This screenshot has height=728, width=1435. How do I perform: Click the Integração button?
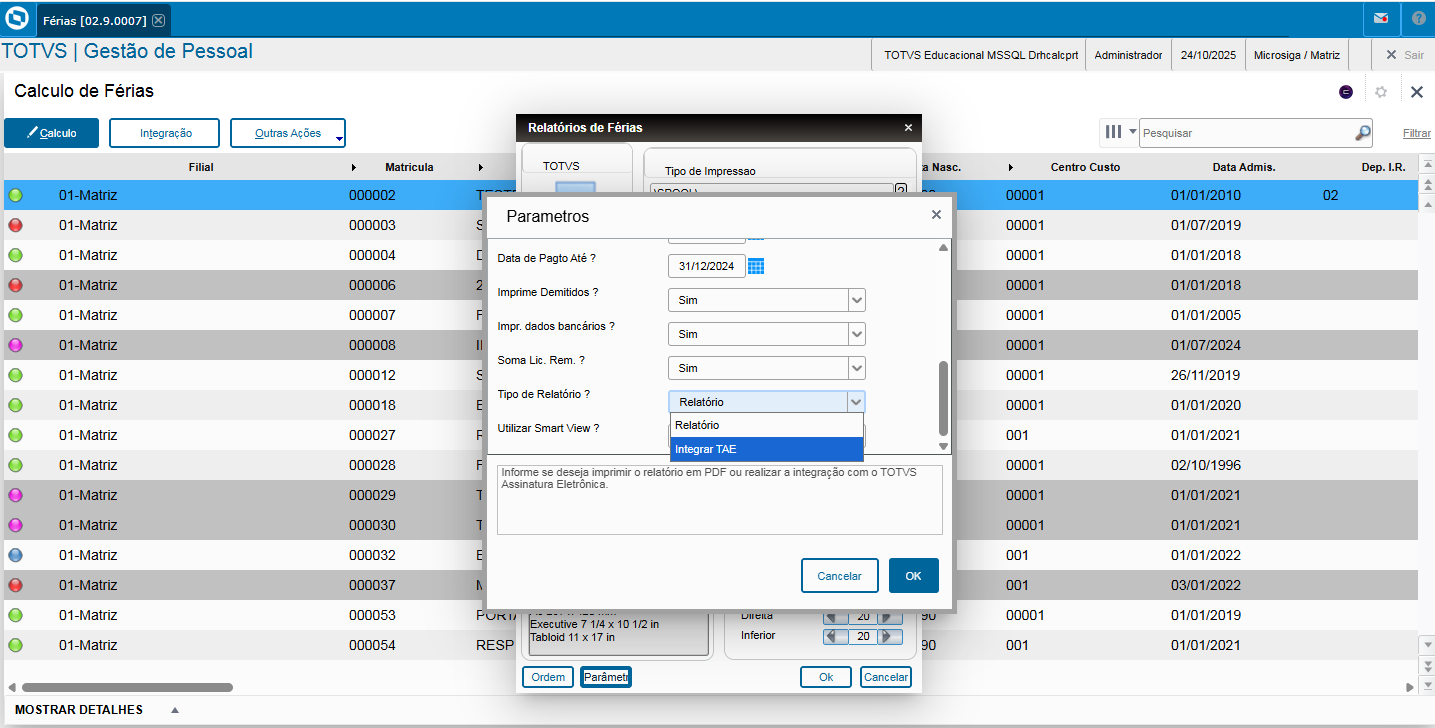tap(165, 133)
